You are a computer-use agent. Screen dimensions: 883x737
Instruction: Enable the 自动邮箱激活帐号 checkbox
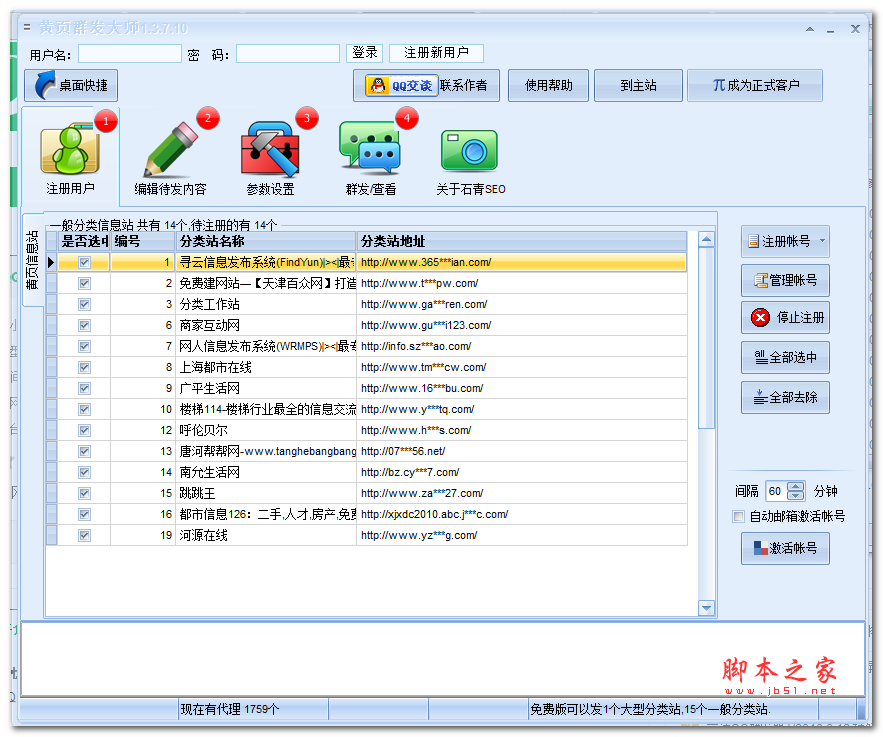(739, 517)
